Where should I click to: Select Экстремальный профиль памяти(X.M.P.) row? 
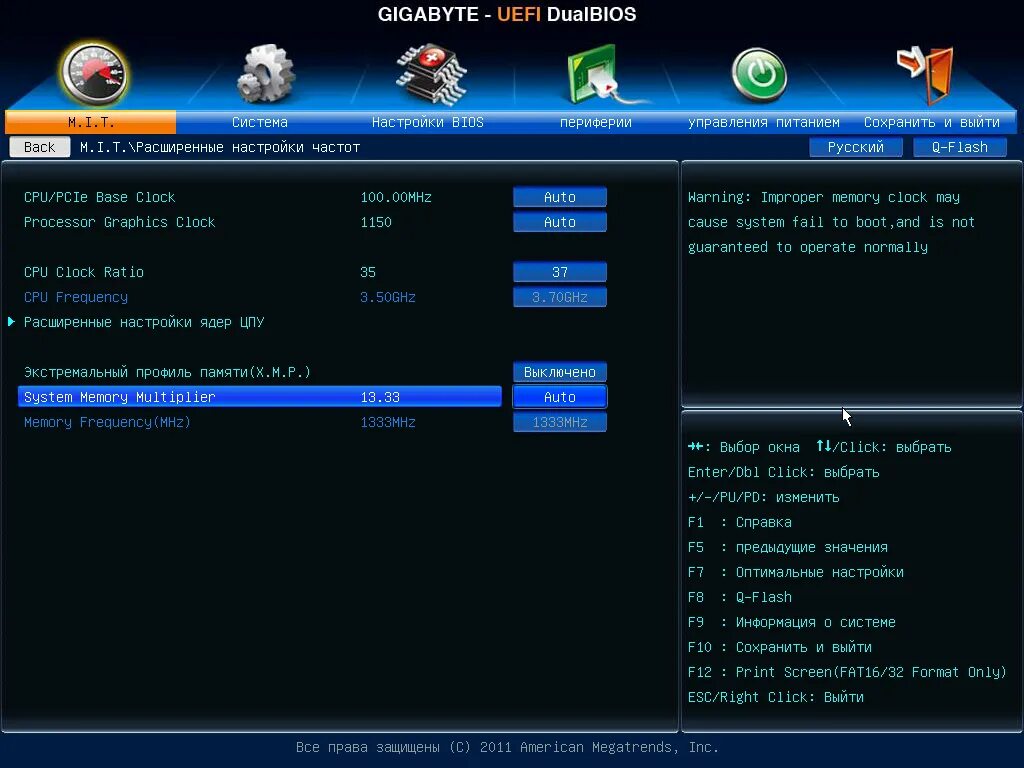point(260,372)
